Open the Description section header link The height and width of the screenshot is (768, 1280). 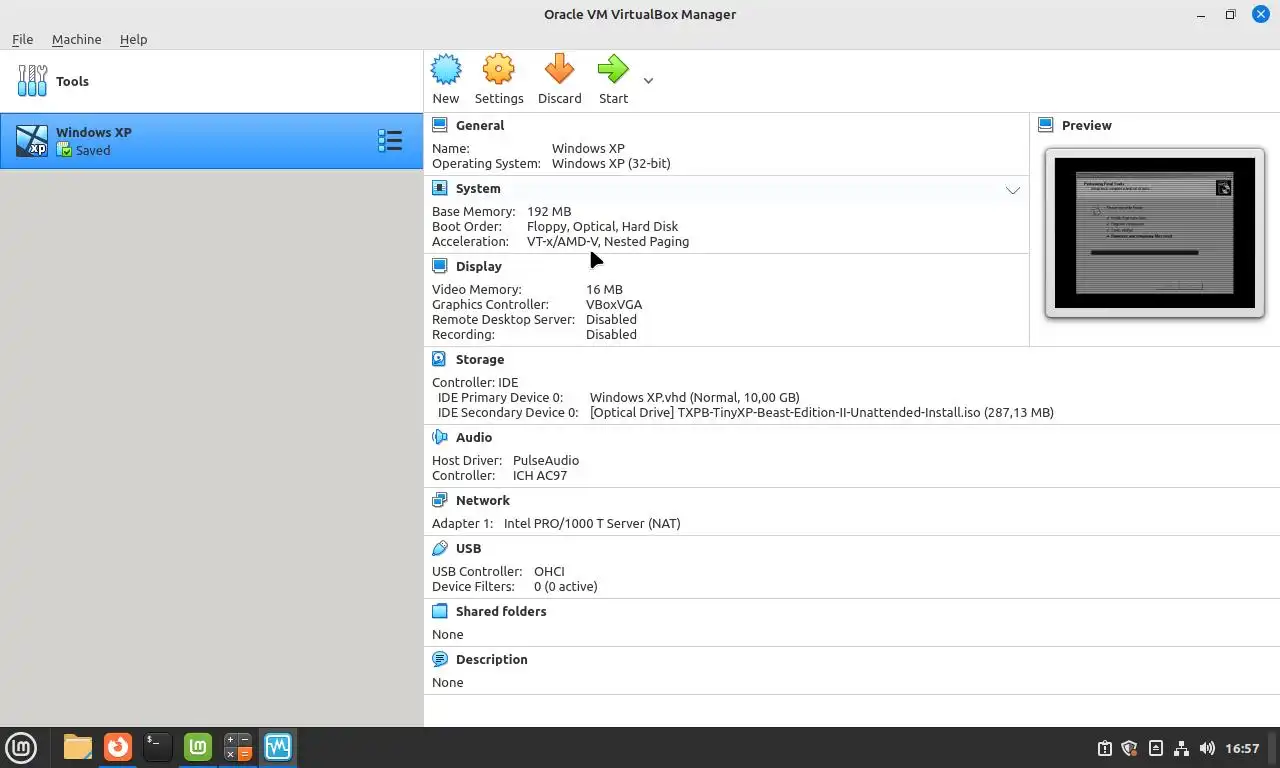tap(491, 659)
